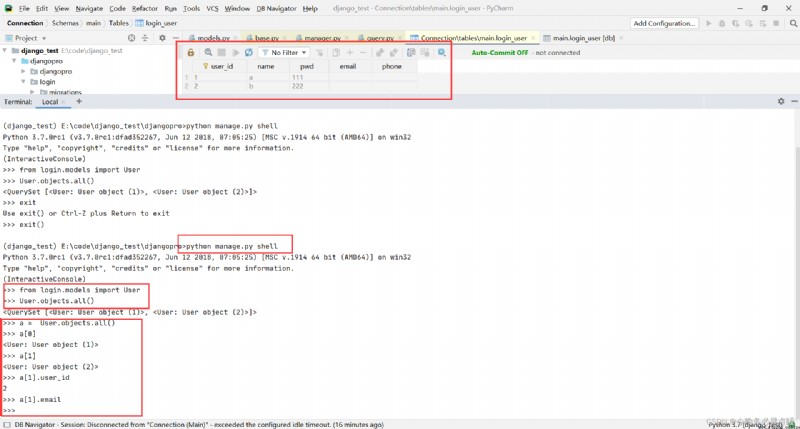Click the minus delete-record icon in table toolbar
The height and width of the screenshot is (429, 800).
[x=363, y=53]
